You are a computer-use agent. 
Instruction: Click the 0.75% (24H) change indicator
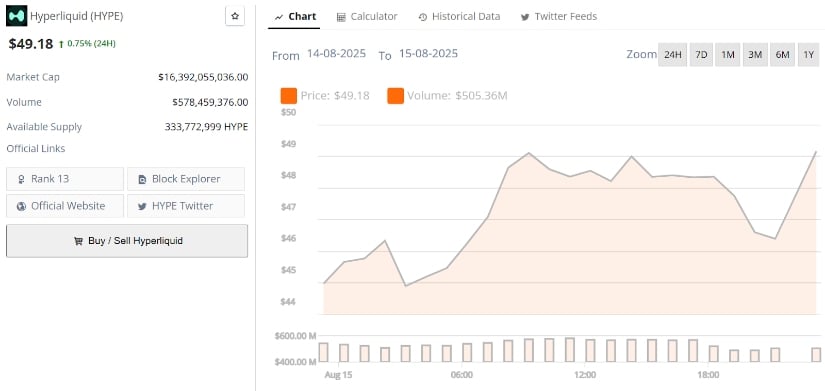87,44
